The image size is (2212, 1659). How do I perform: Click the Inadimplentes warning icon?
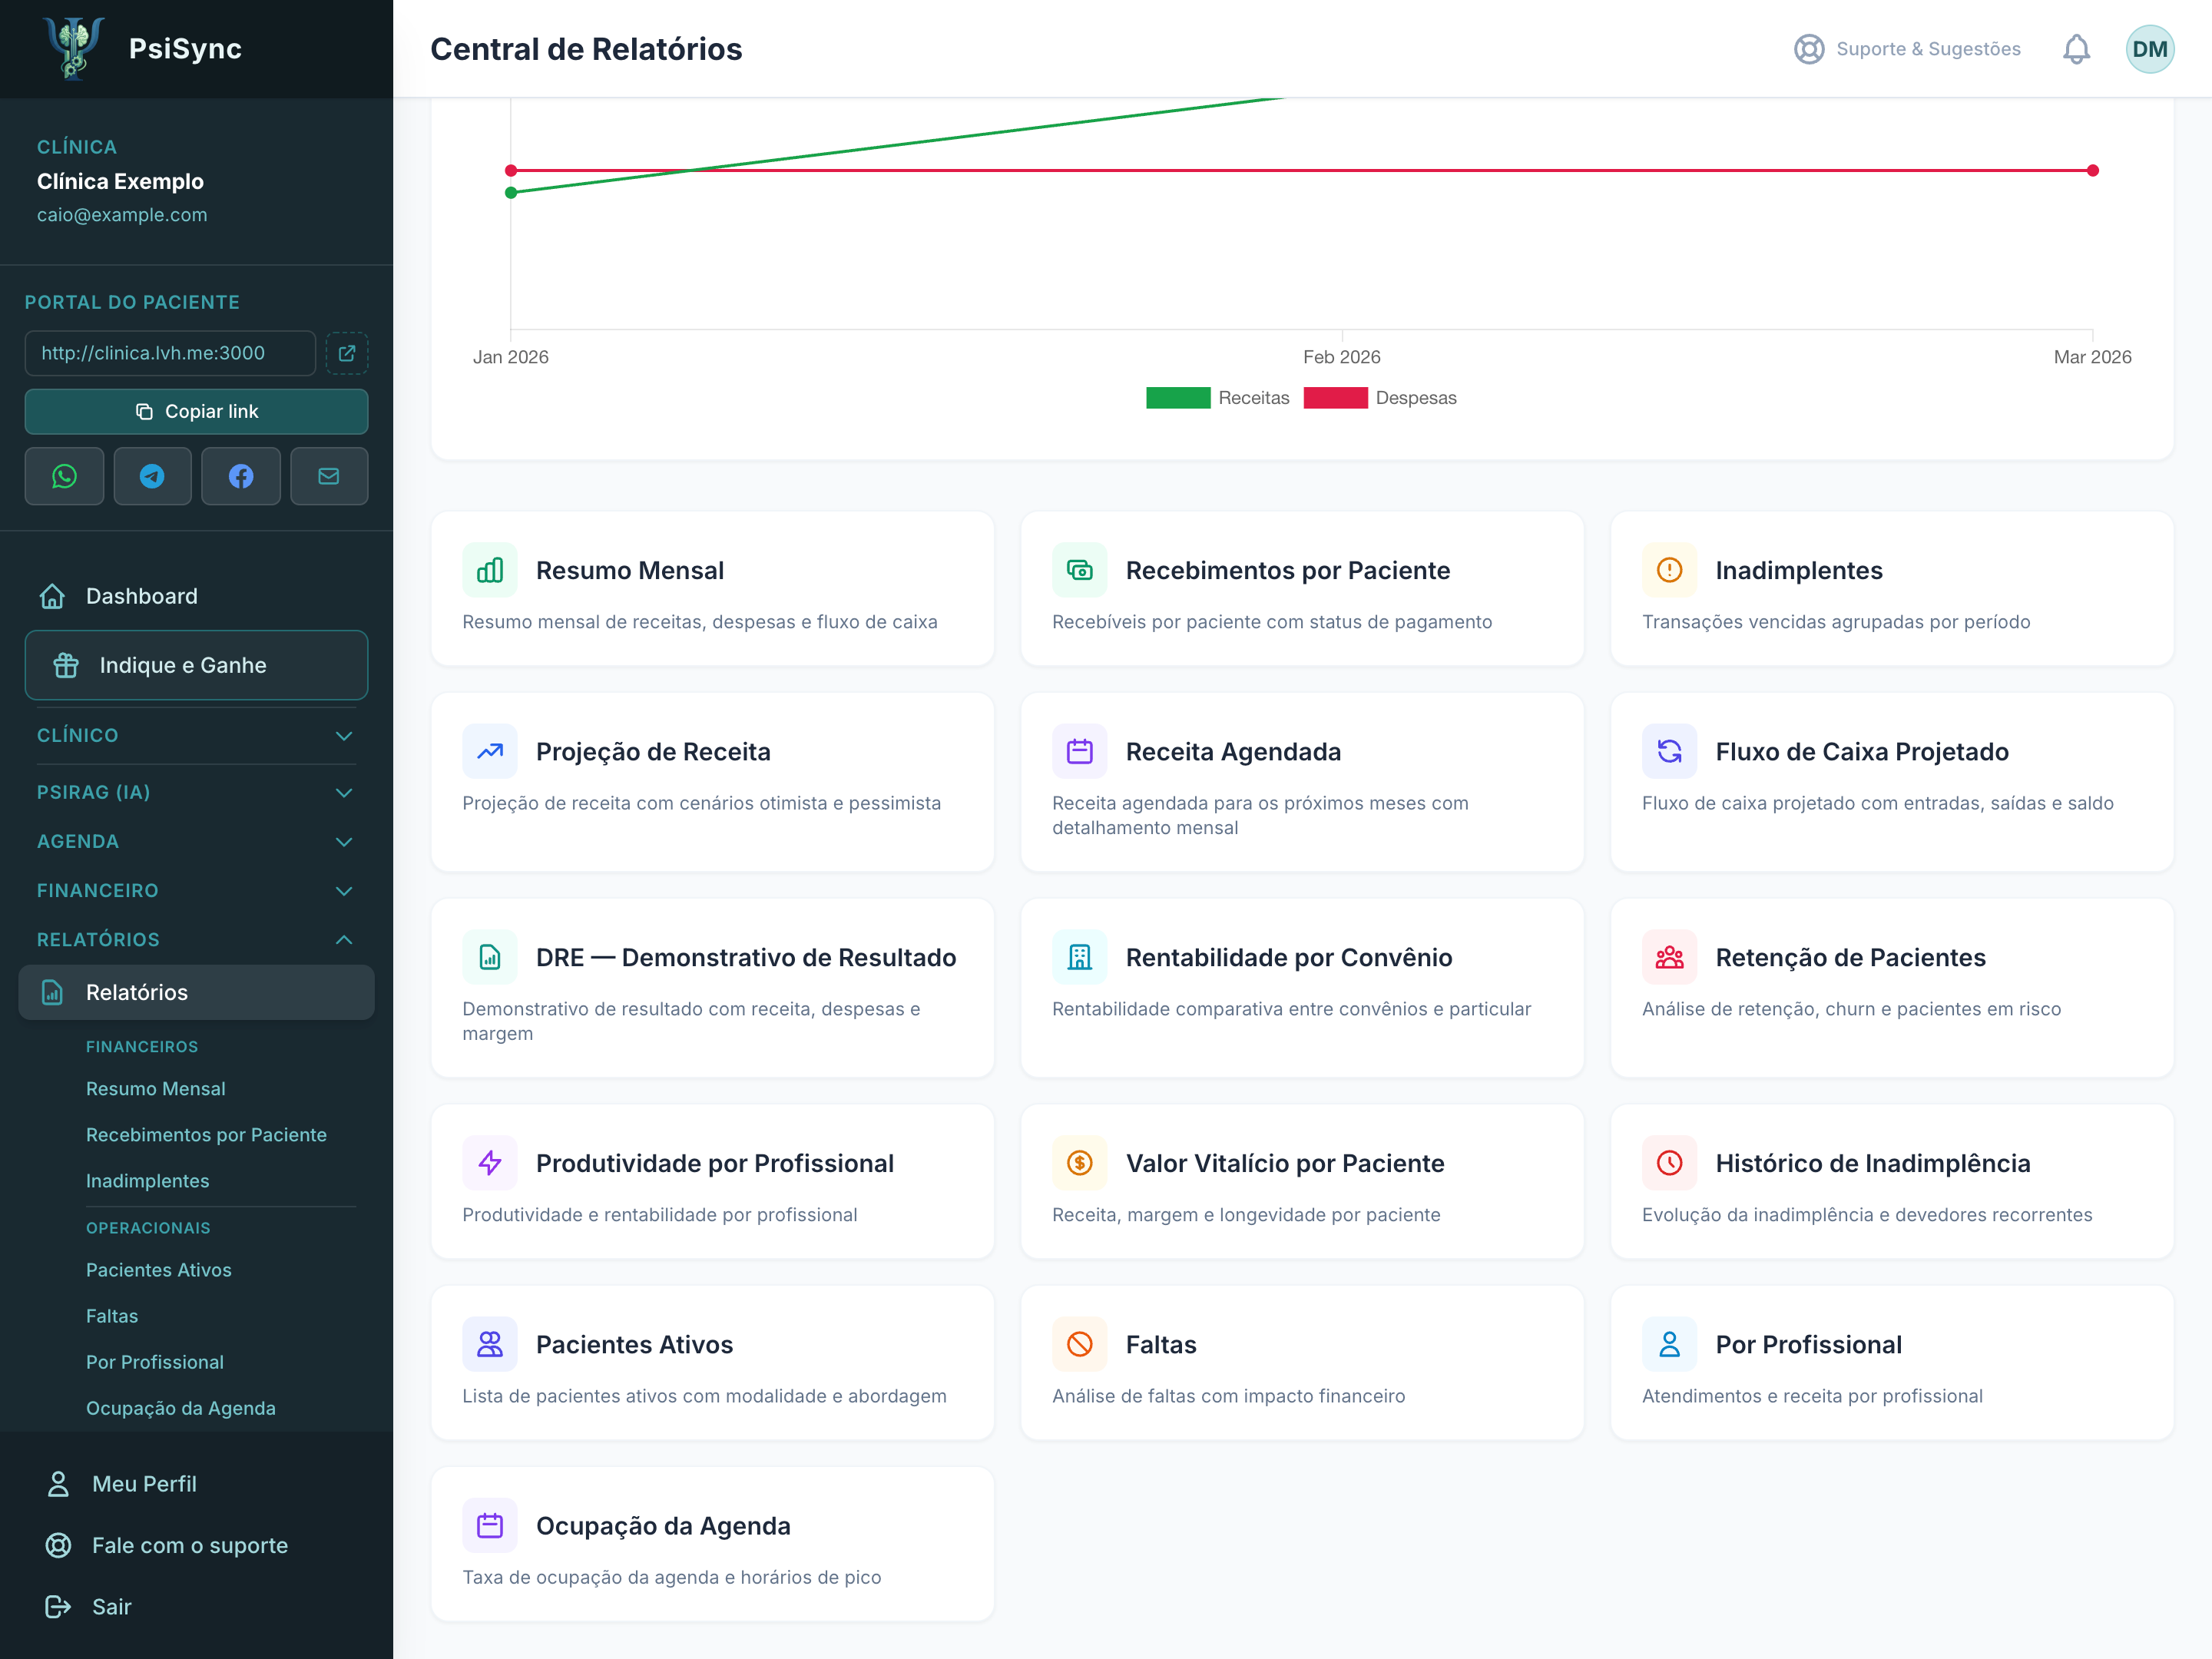point(1670,570)
